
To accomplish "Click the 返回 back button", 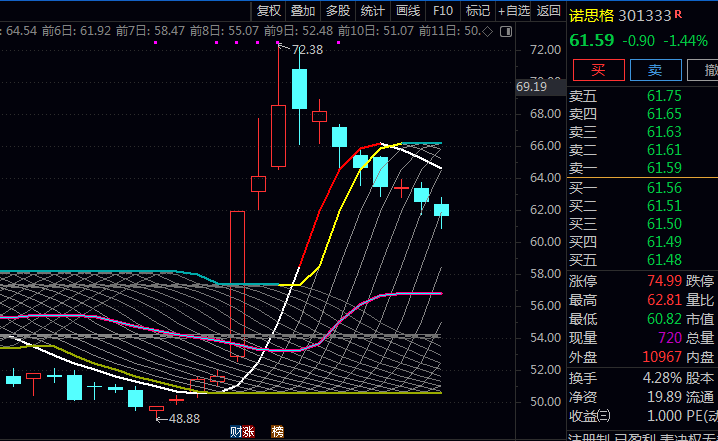I will (x=549, y=11).
